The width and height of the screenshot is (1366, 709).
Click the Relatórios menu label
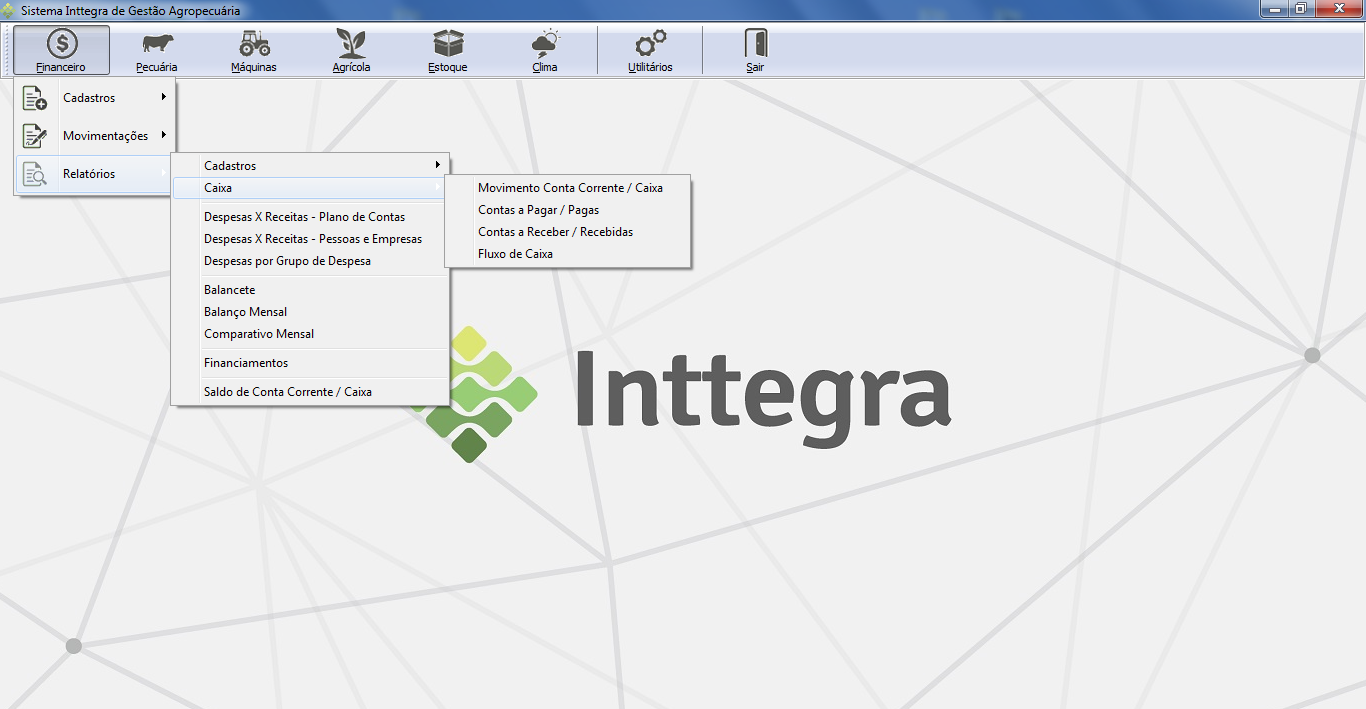click(89, 174)
